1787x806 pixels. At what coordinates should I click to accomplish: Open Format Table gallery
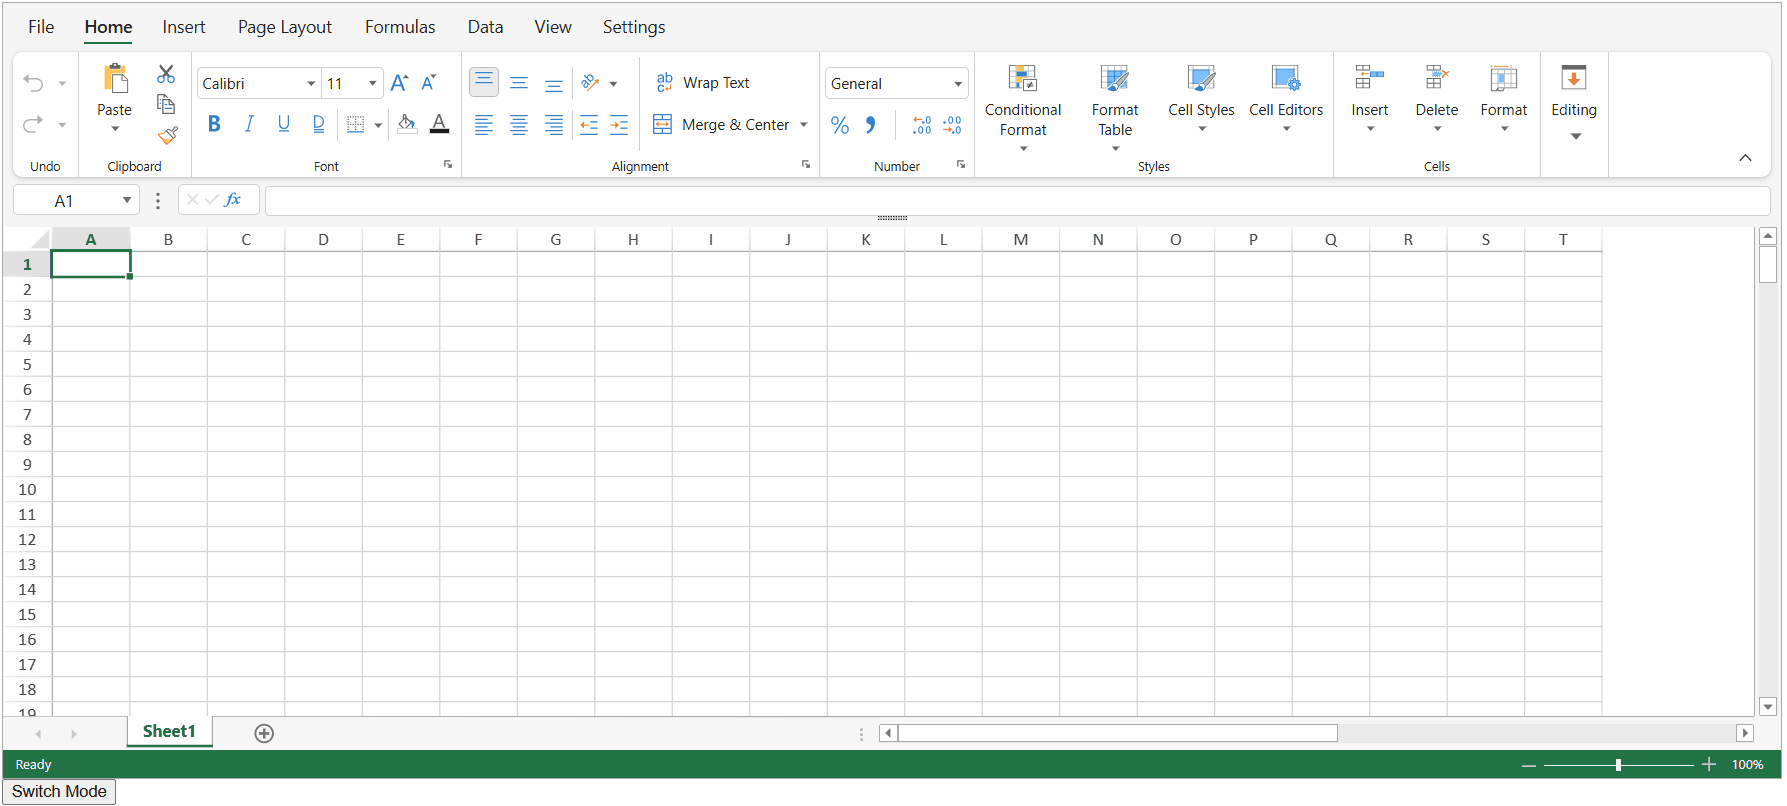tap(1115, 108)
